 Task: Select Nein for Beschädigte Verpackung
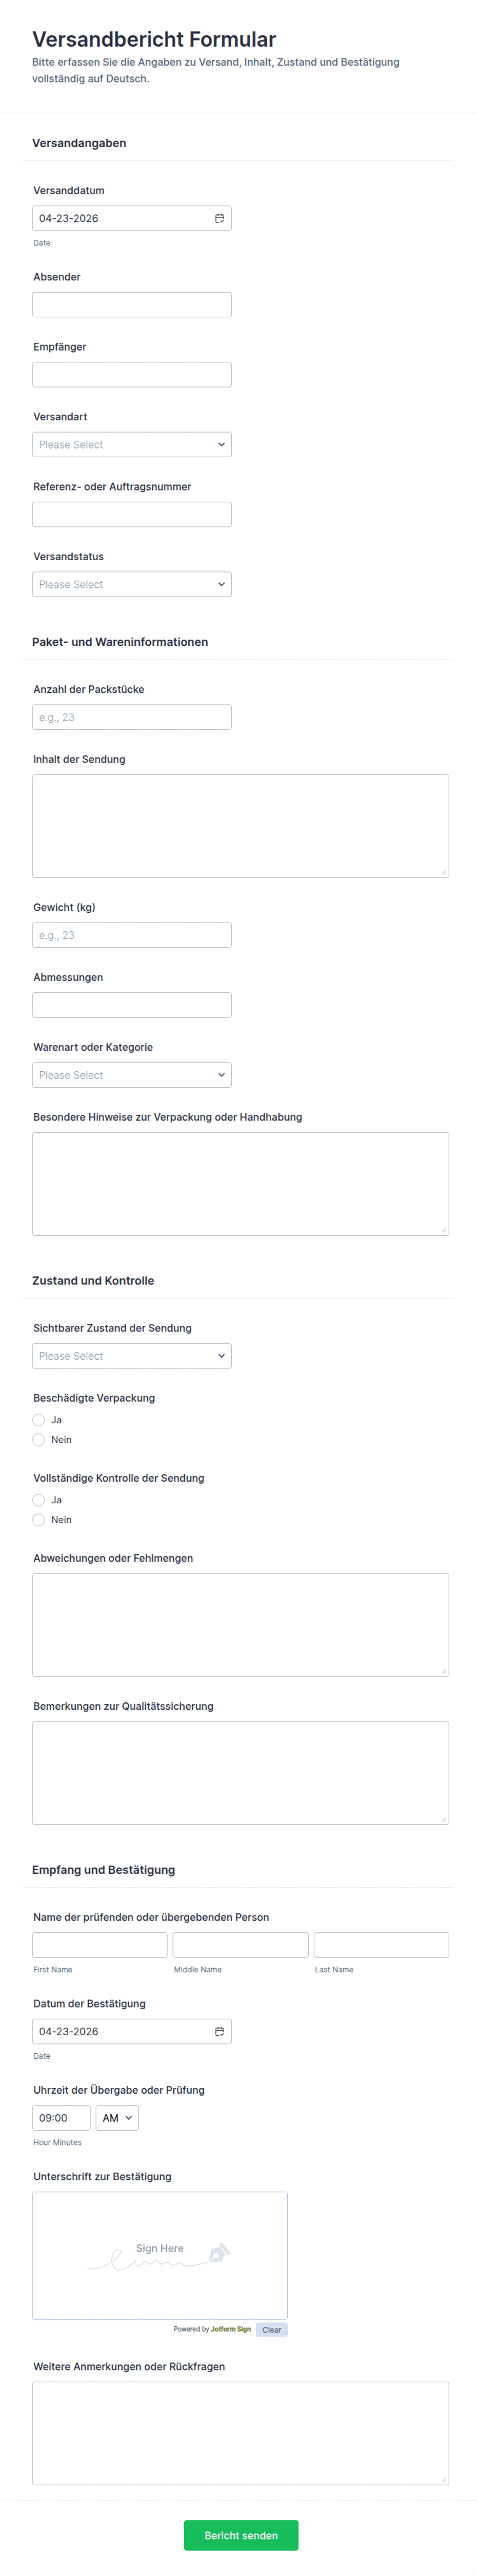click(x=39, y=1440)
